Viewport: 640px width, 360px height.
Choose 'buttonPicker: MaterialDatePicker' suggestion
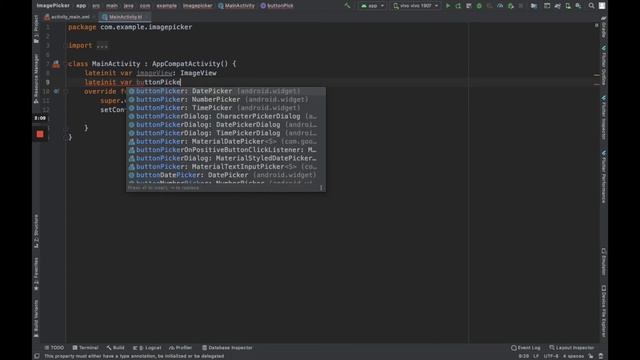(x=226, y=141)
